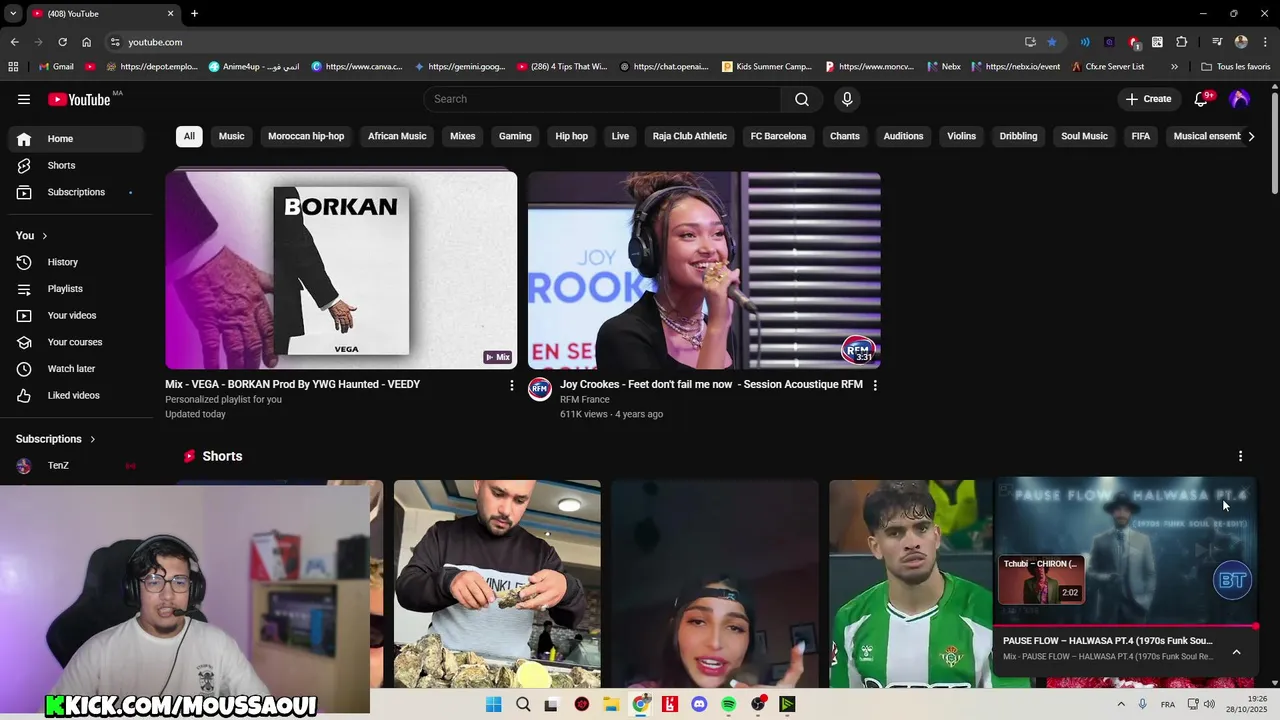This screenshot has width=1280, height=720.
Task: Open Discord from the taskbar
Action: click(x=699, y=704)
